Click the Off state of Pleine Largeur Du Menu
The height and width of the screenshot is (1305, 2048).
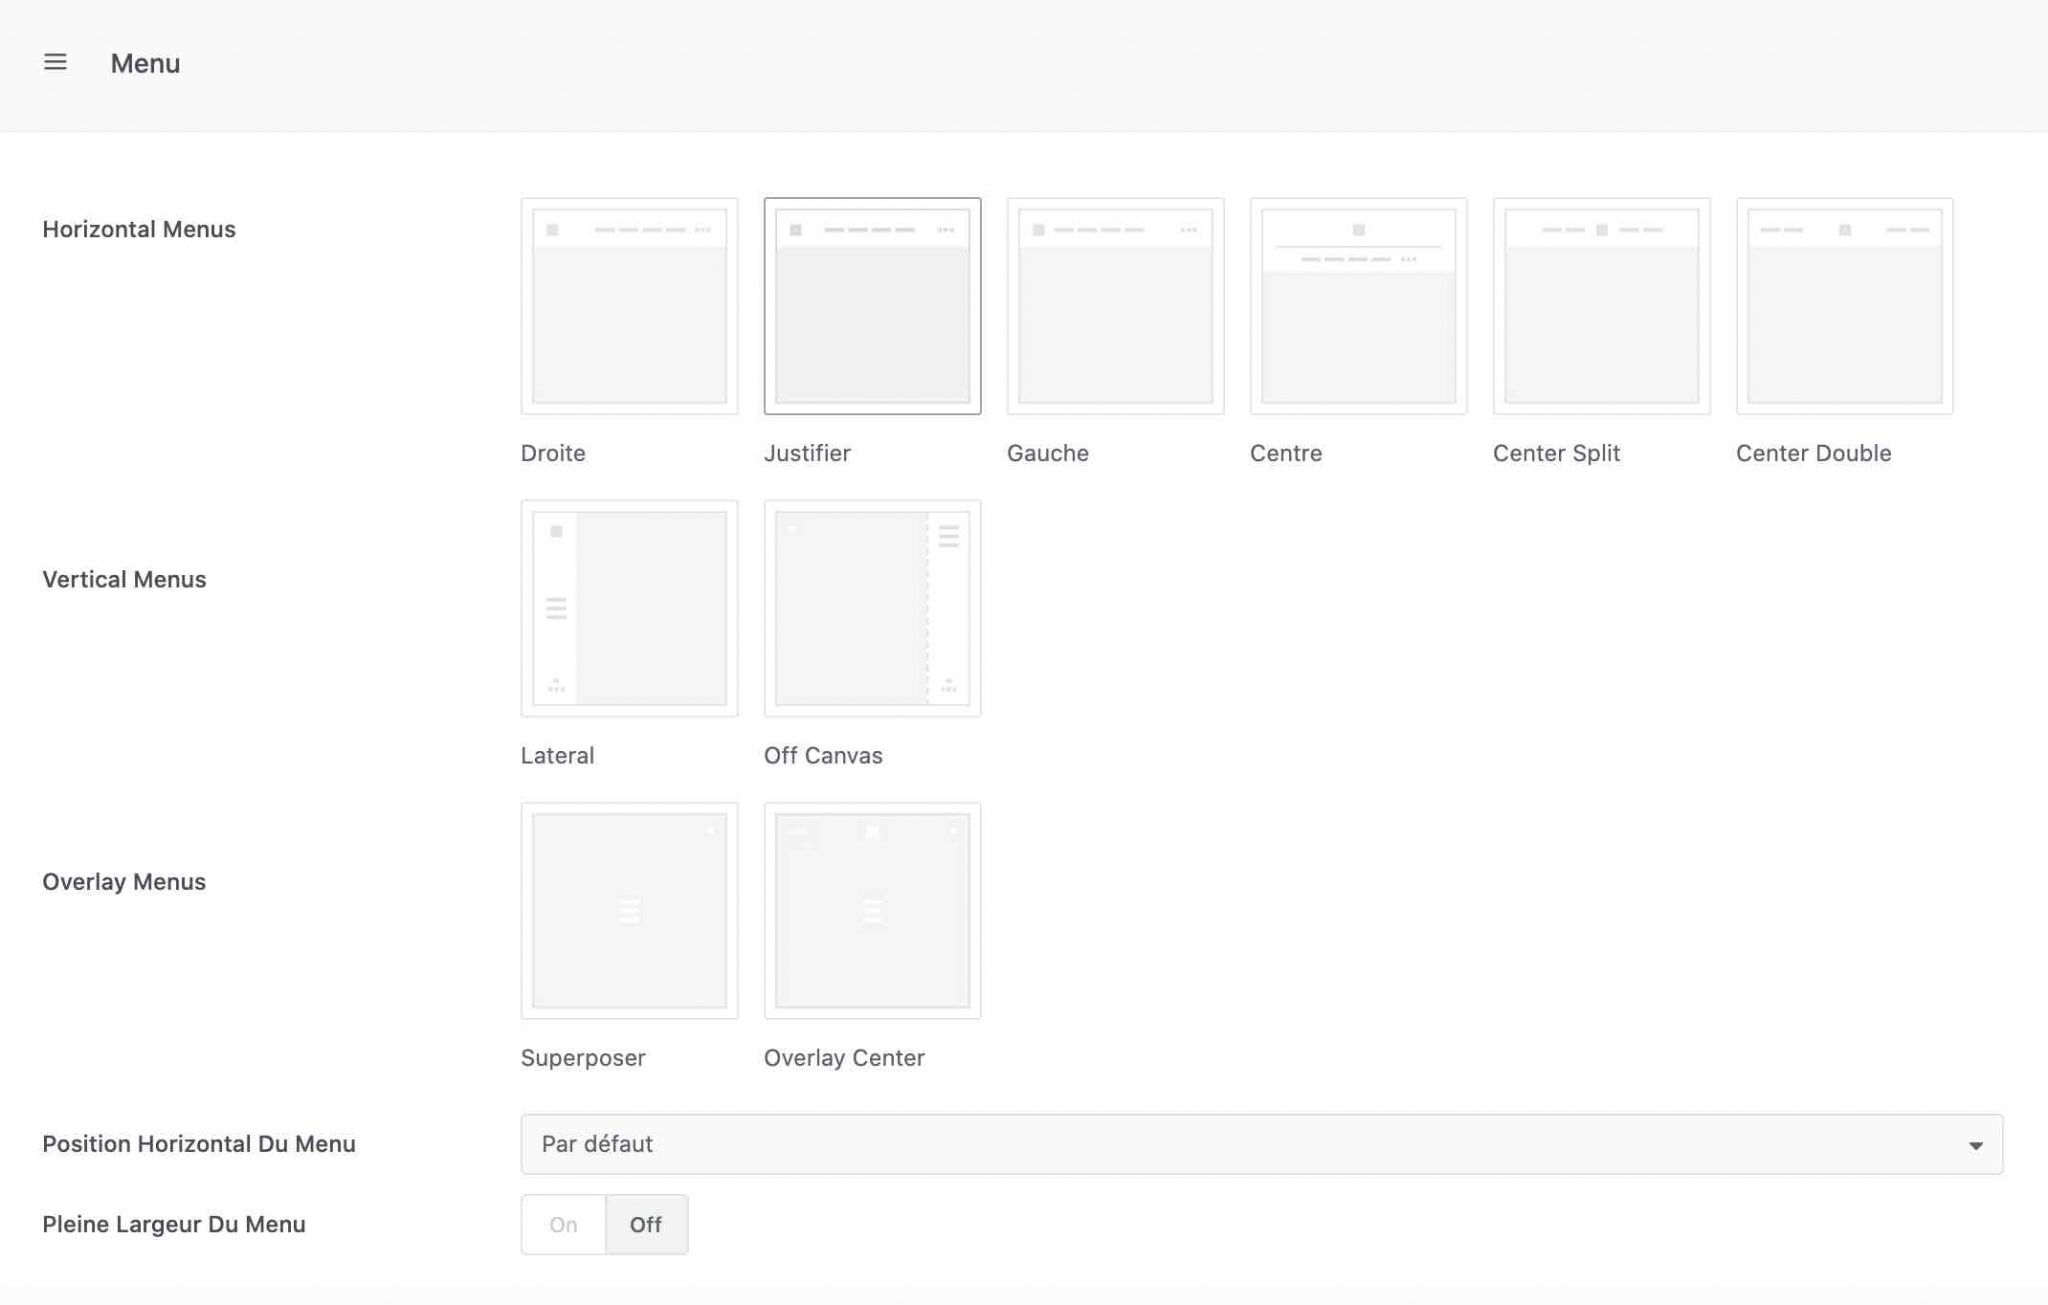pos(646,1224)
